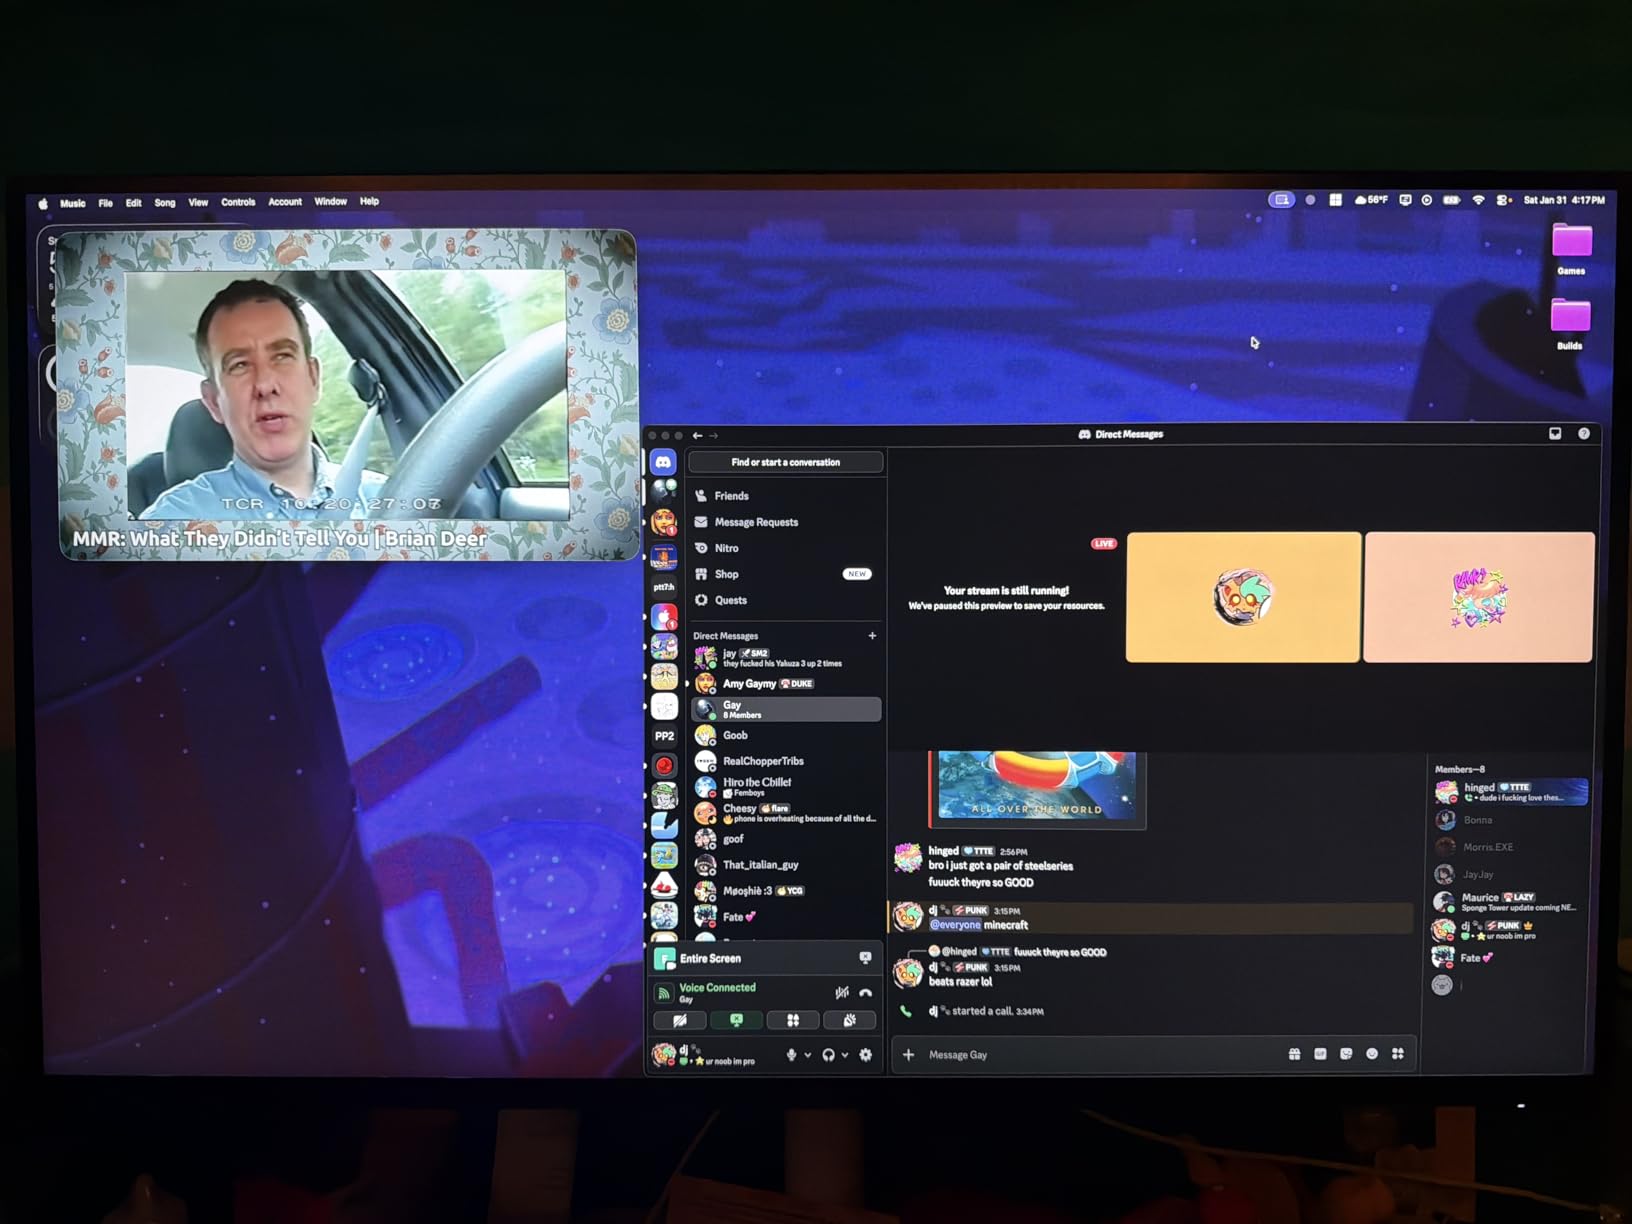This screenshot has width=1632, height=1224.
Task: Stop the screen share via green monitor button
Action: [737, 1020]
